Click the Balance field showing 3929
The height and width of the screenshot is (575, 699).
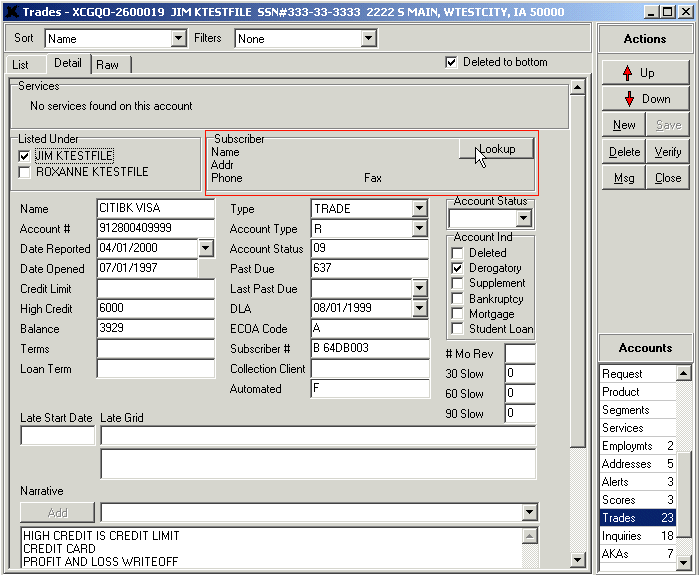click(155, 328)
